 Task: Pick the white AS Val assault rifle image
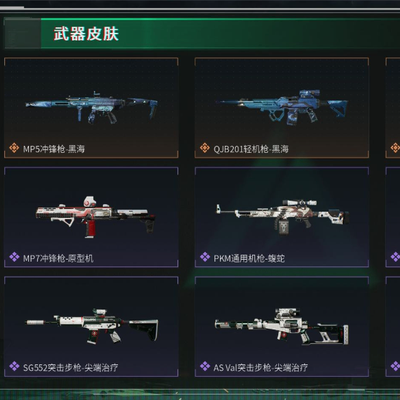click(282, 326)
